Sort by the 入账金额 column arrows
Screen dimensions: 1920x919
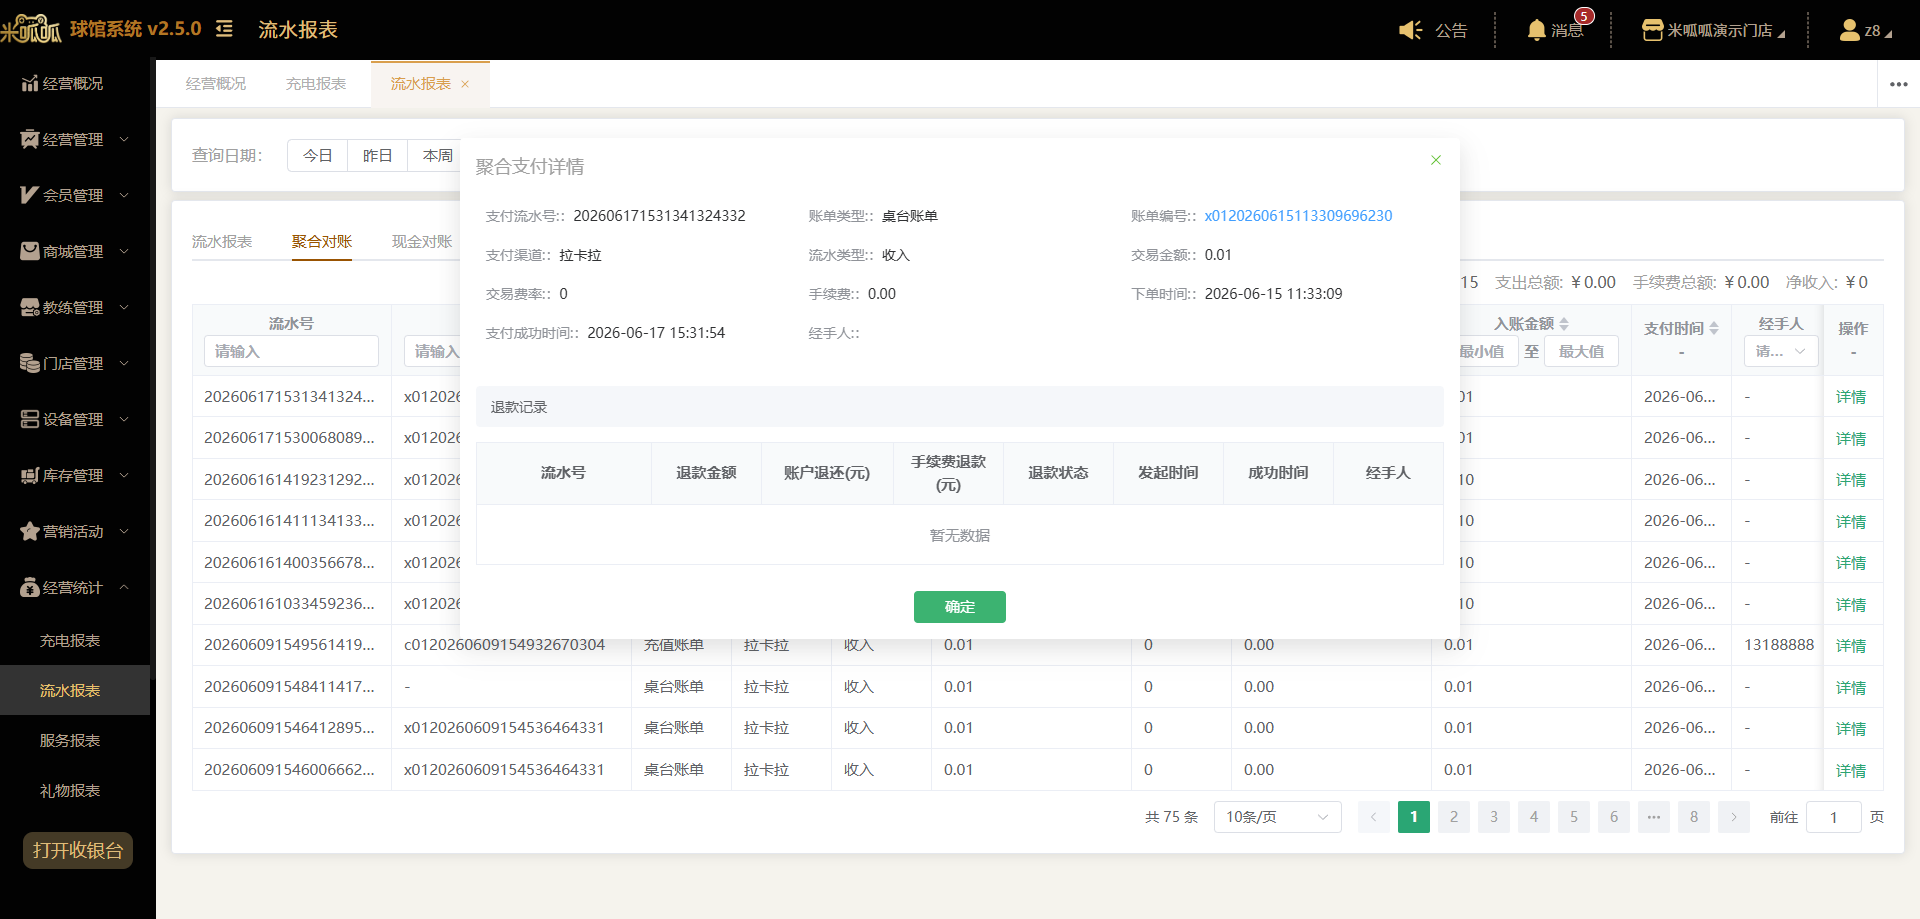pyautogui.click(x=1564, y=324)
